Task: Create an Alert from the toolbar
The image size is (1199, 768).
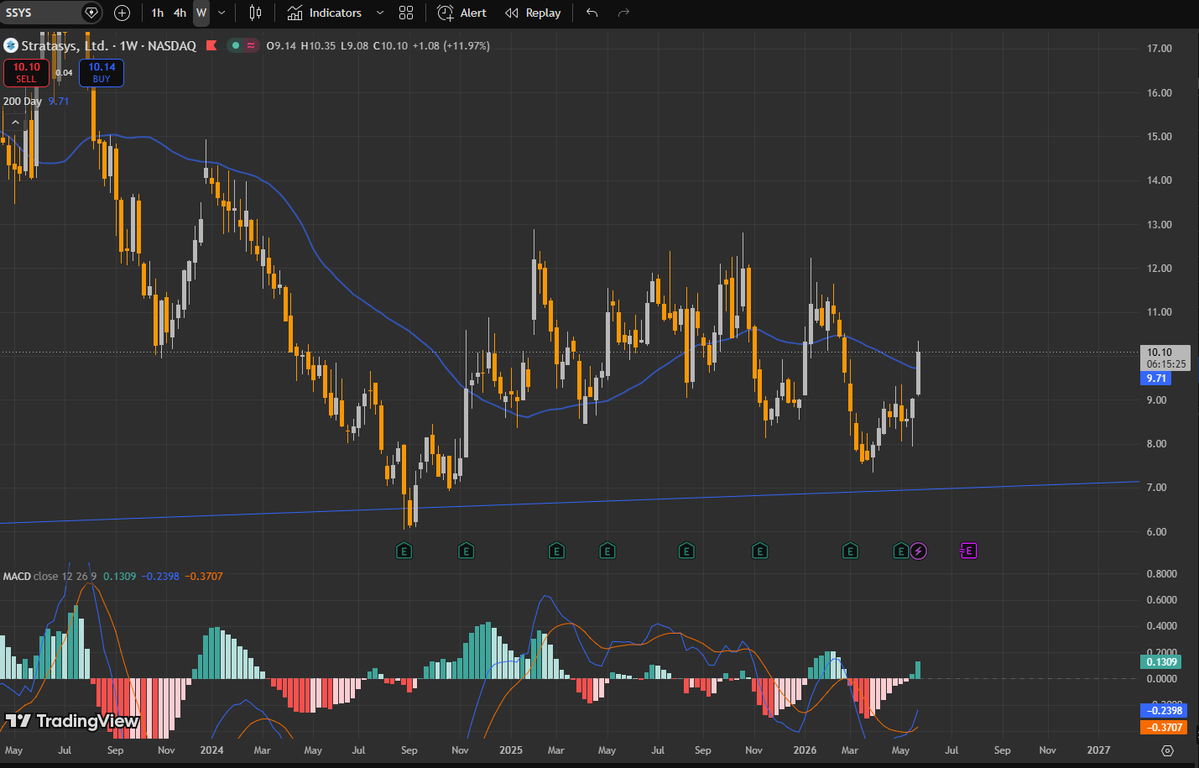Action: coord(461,13)
